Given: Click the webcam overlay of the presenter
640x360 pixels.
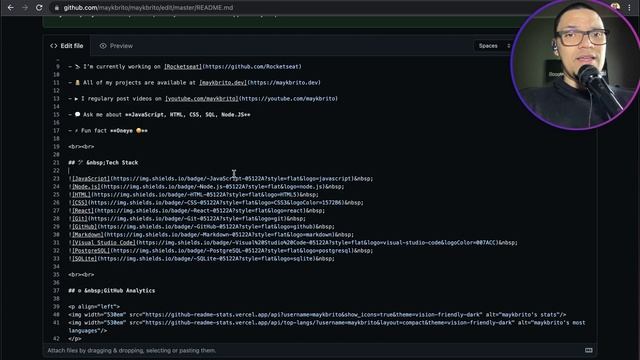Looking at the screenshot, I should (575, 64).
